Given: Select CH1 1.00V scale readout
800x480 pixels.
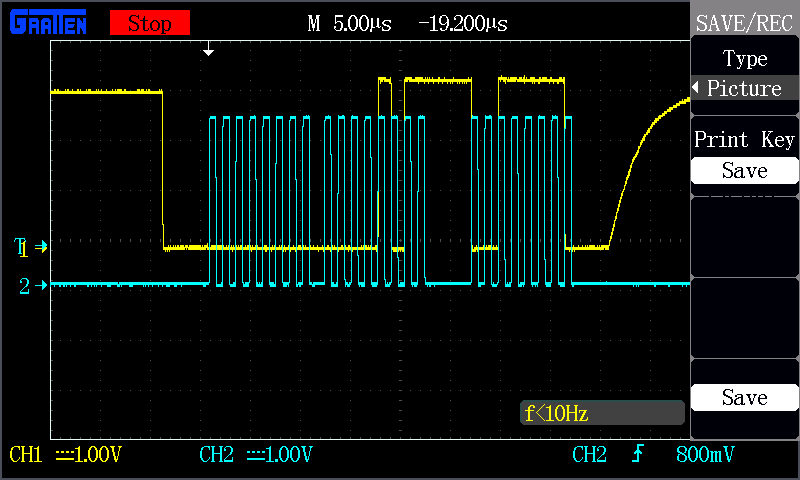Looking at the screenshot, I should pyautogui.click(x=65, y=454).
